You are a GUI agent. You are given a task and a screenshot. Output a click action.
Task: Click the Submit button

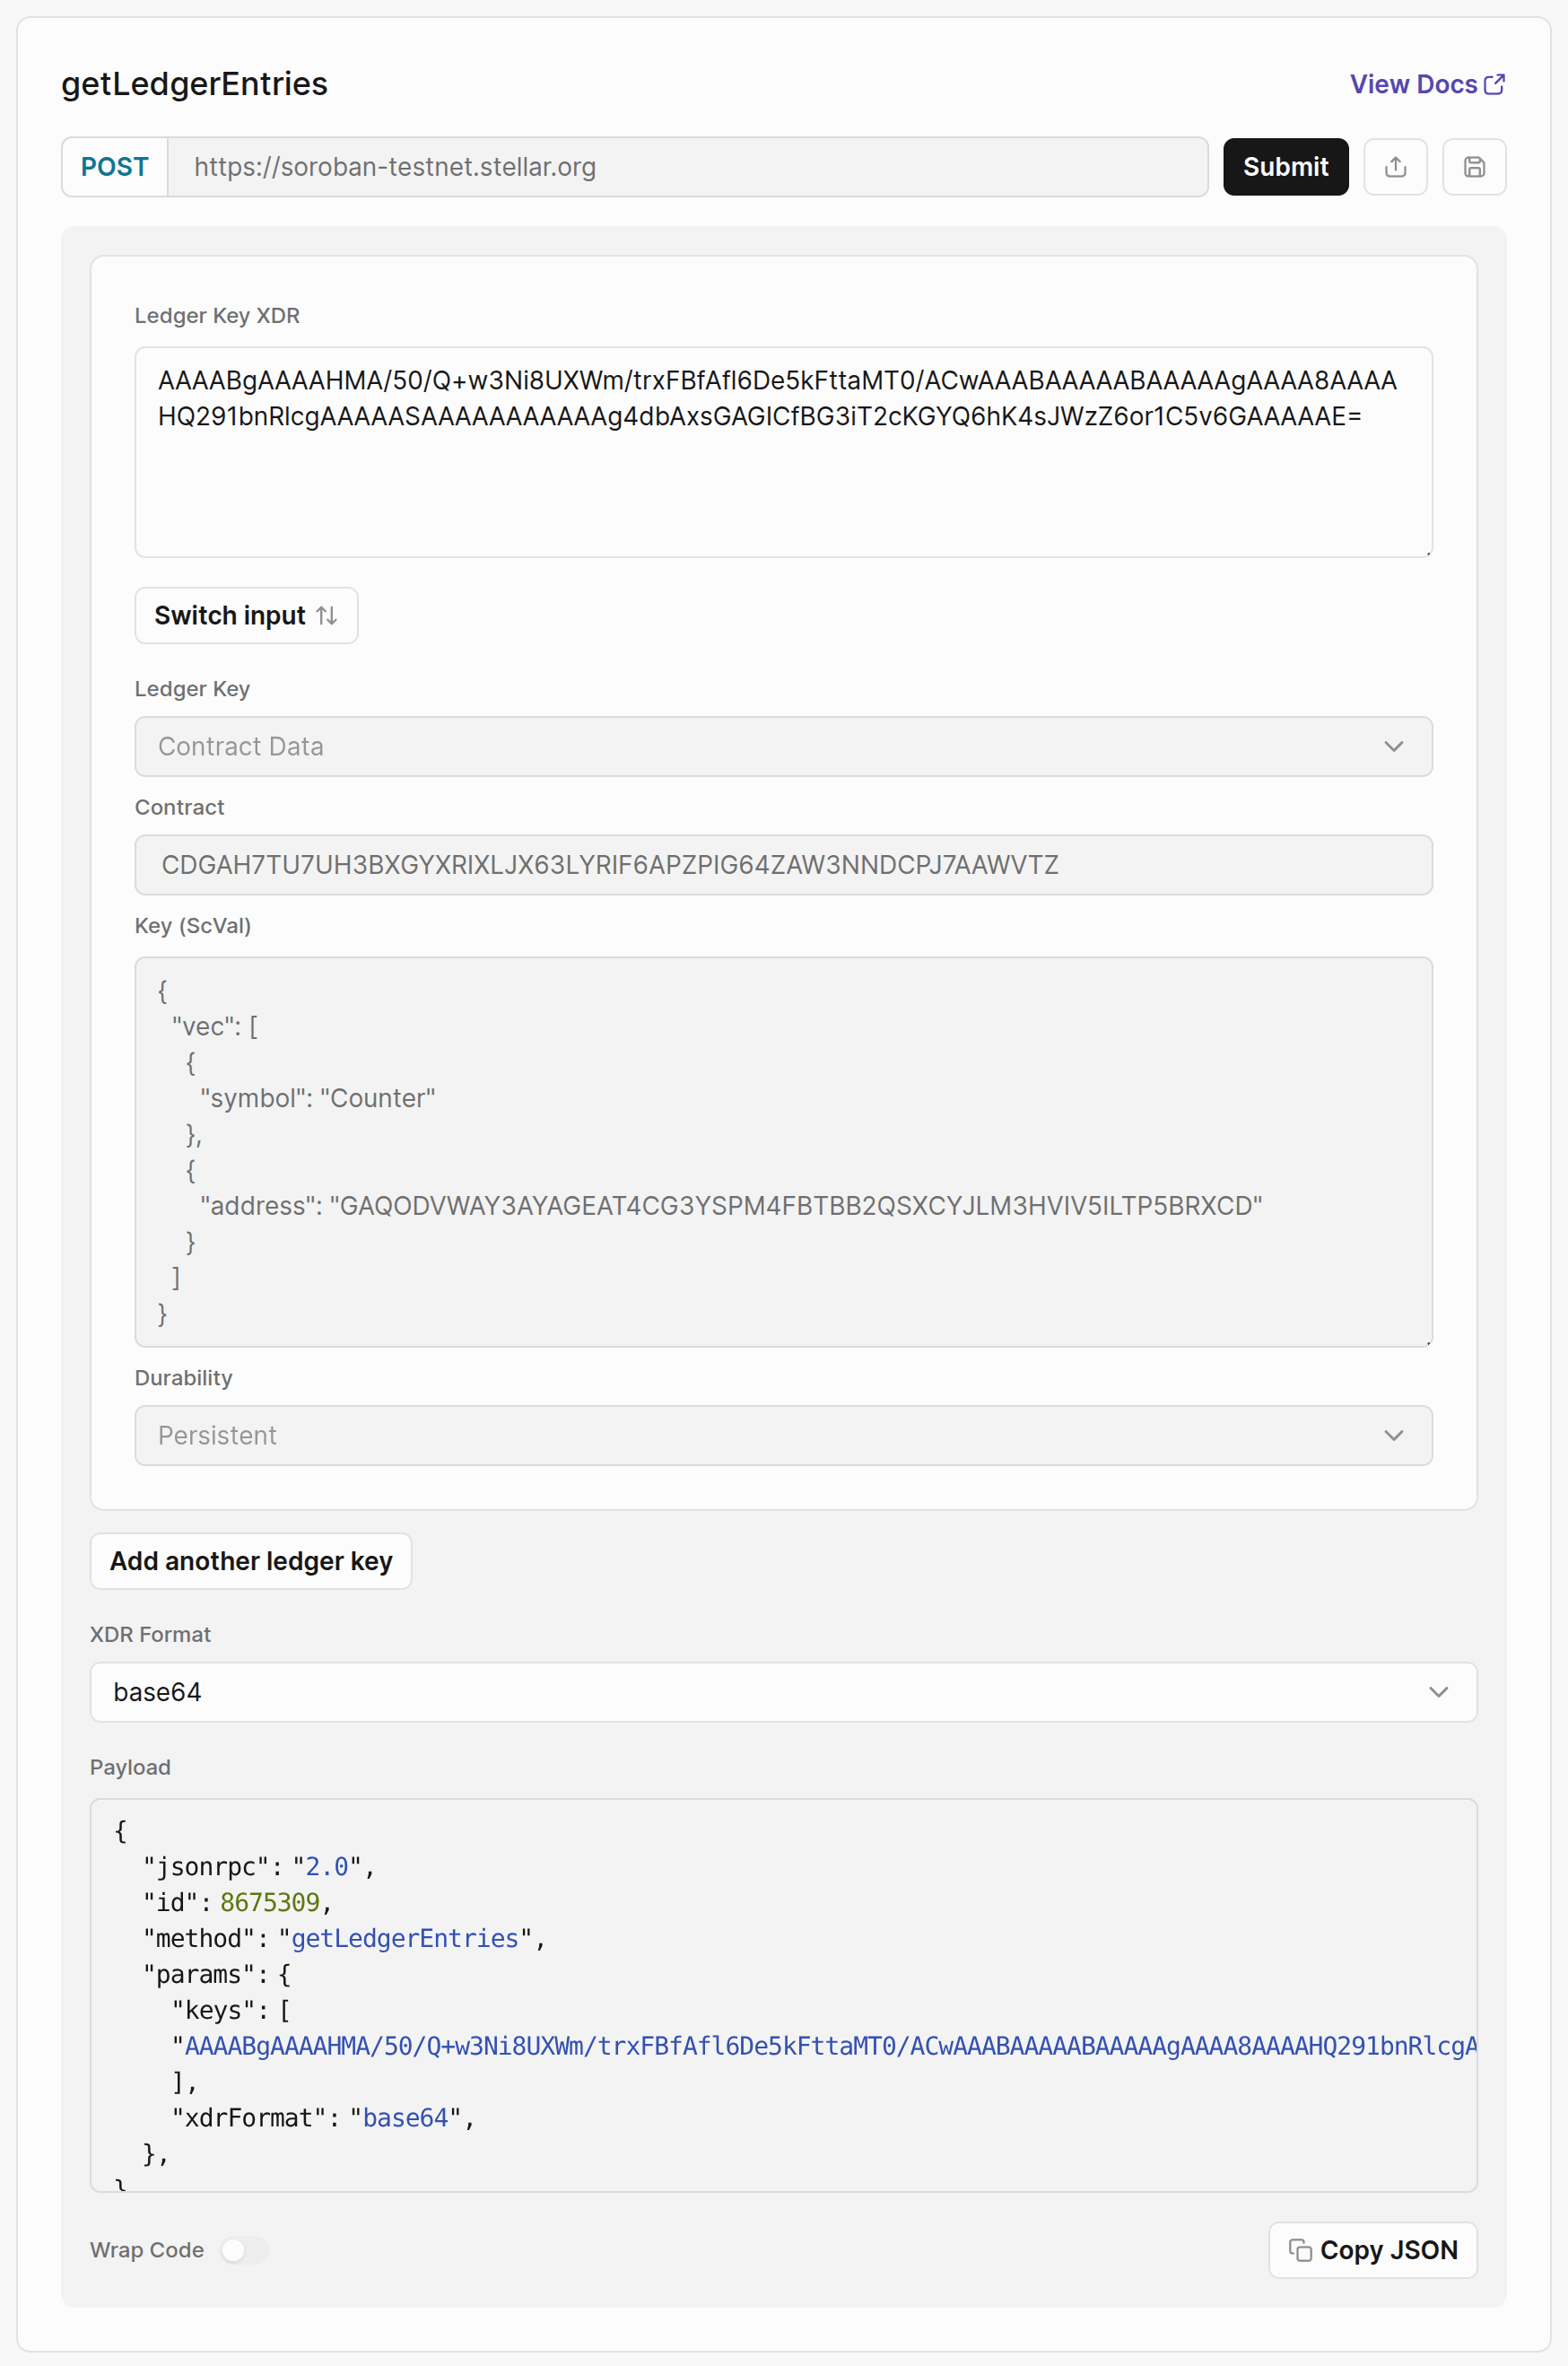tap(1285, 167)
